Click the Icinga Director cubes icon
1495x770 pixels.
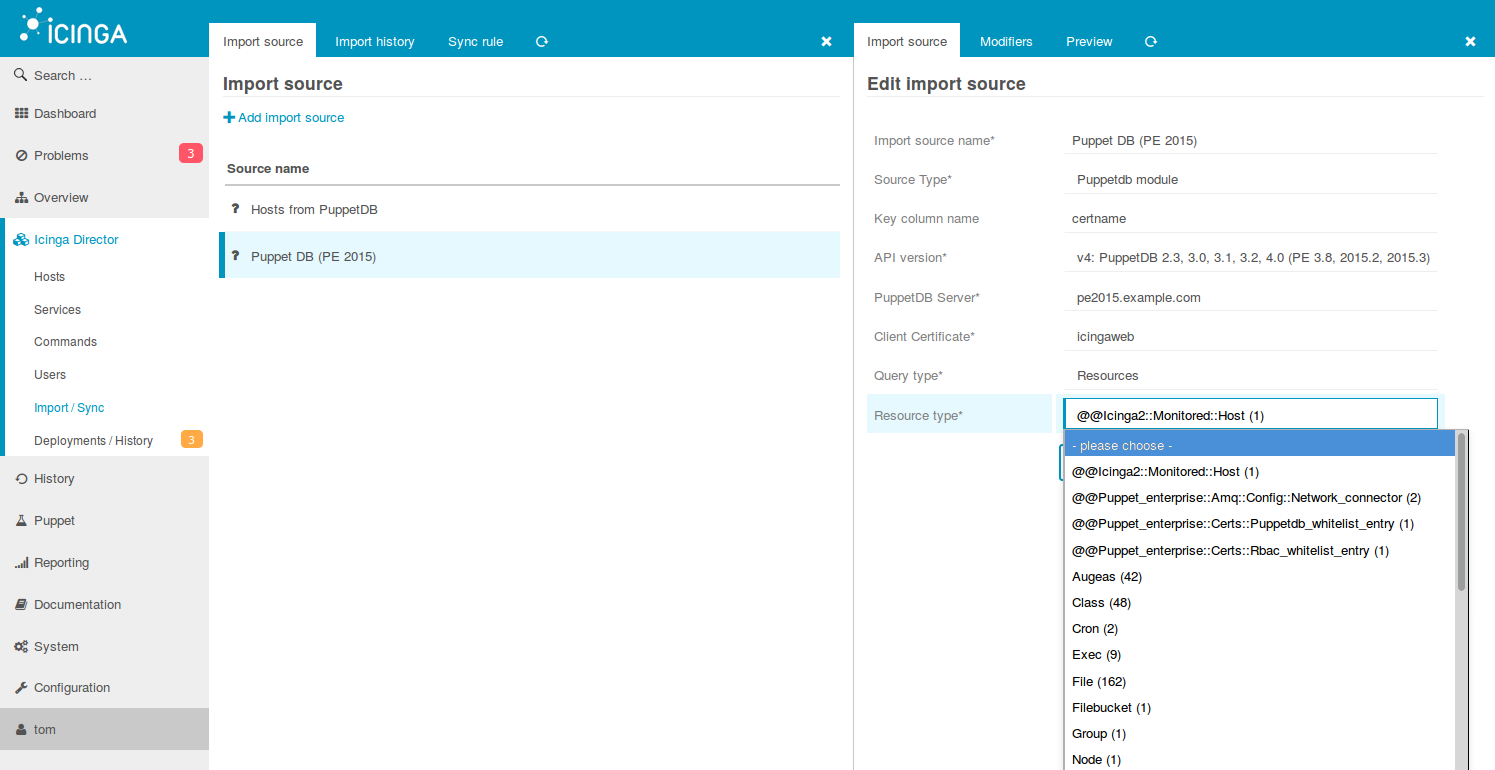(x=21, y=240)
